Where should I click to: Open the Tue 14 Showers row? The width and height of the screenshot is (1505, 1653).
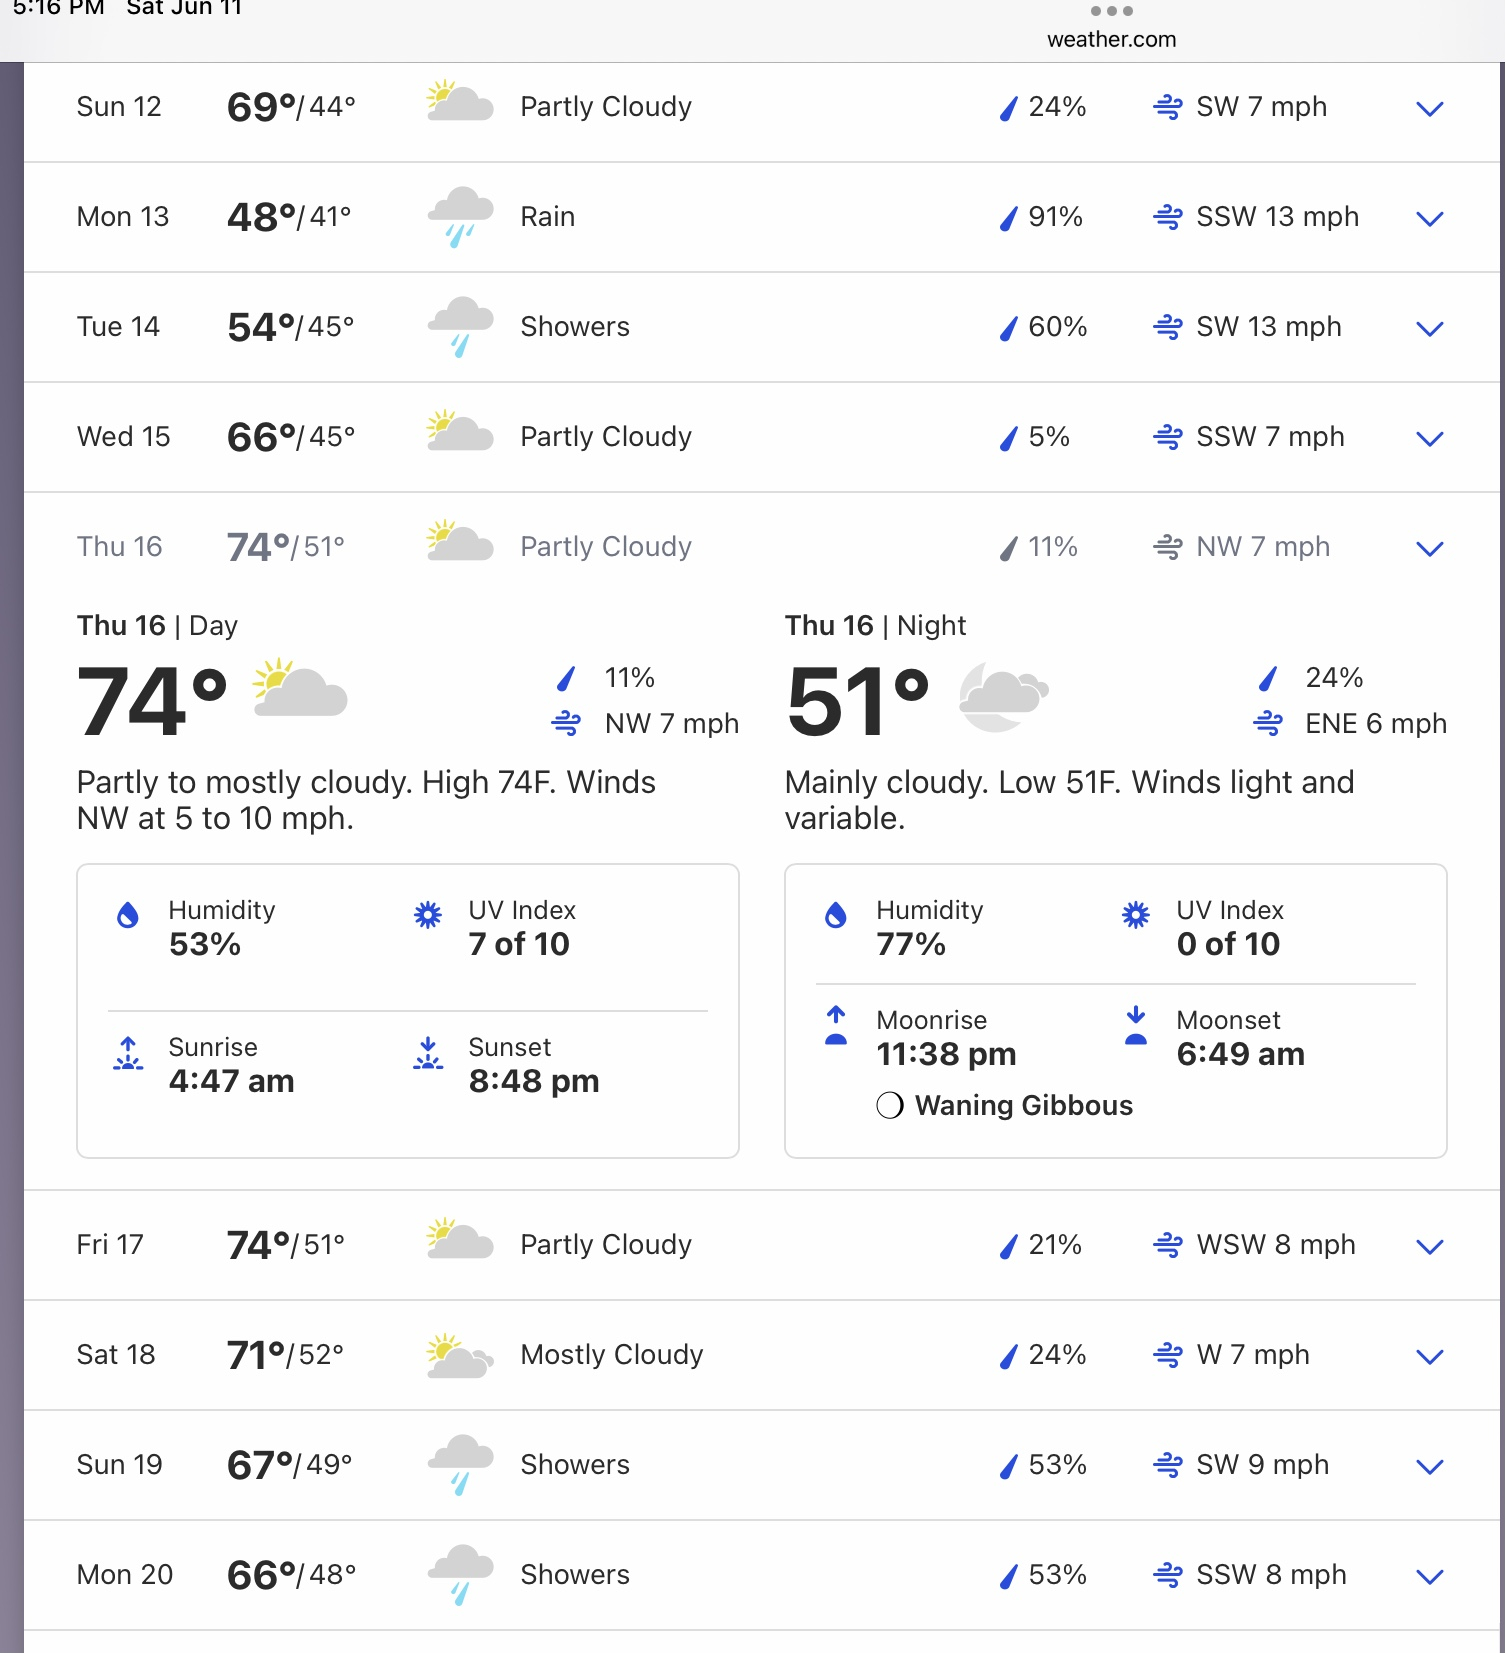coord(1430,329)
